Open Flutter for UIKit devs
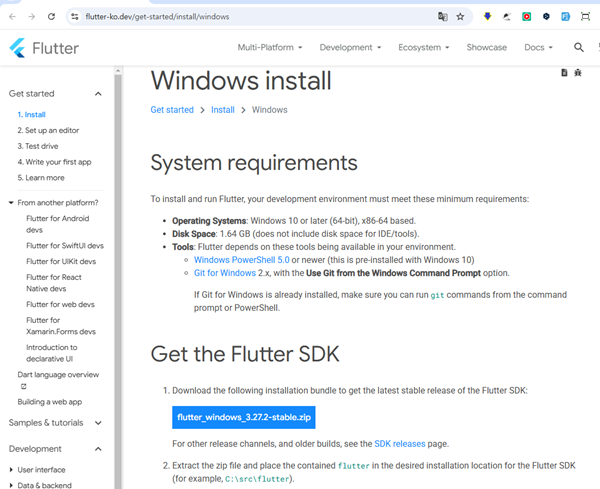 (61, 261)
